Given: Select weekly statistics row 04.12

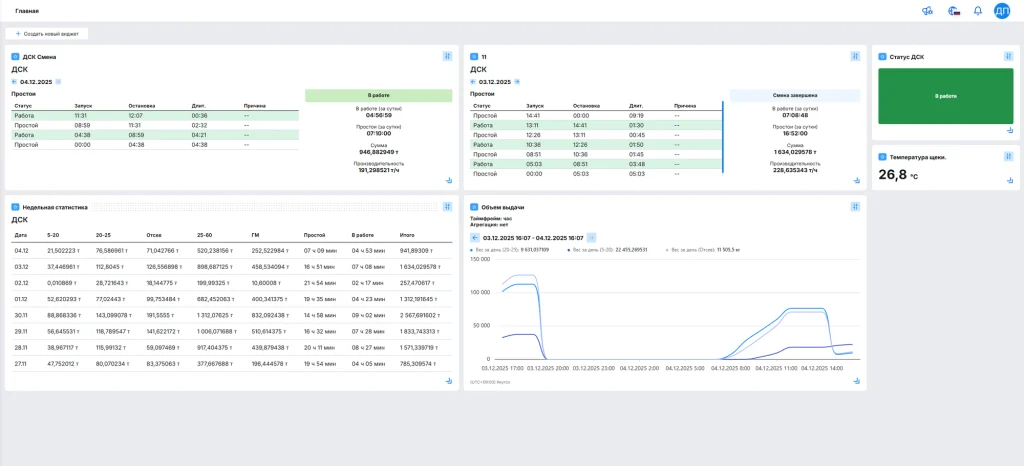Looking at the screenshot, I should [x=231, y=250].
